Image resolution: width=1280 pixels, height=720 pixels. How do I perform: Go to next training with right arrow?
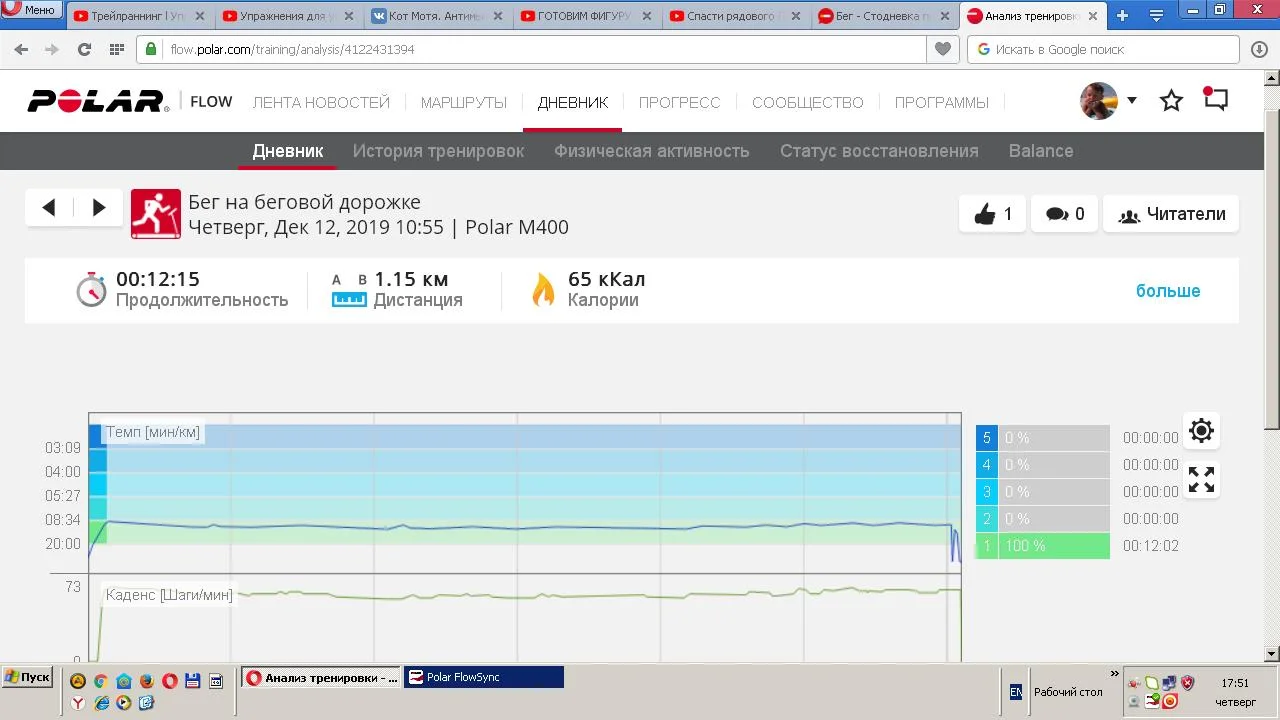98,208
